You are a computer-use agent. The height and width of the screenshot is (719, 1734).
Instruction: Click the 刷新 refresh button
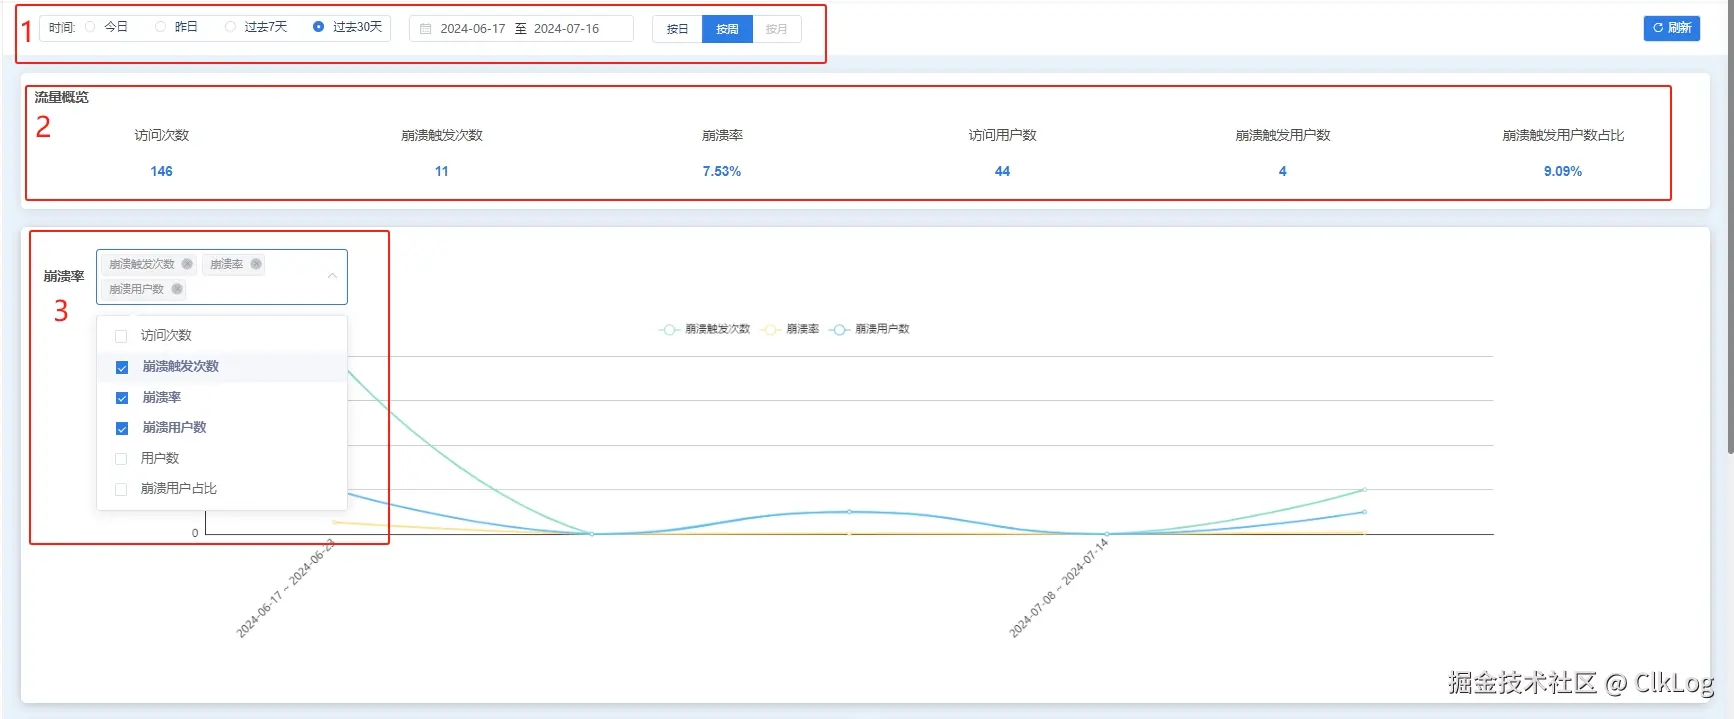1671,28
